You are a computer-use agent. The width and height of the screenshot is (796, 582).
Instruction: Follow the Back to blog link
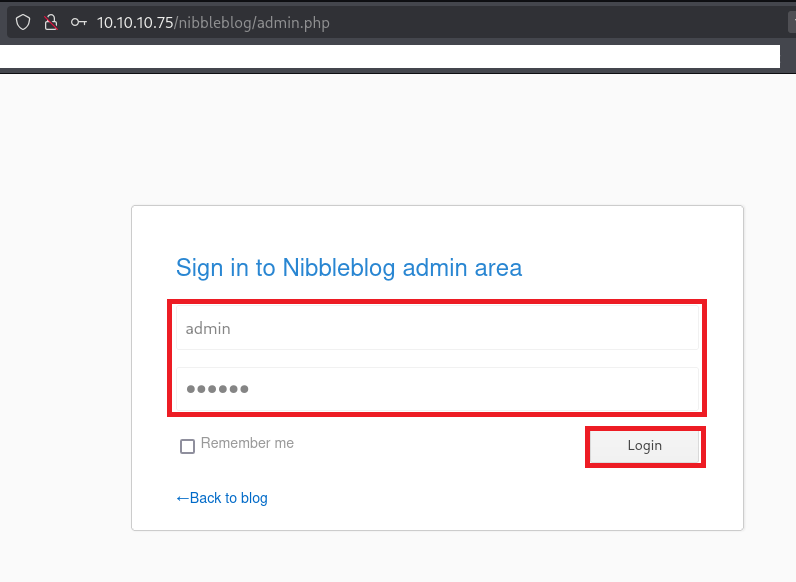point(228,498)
